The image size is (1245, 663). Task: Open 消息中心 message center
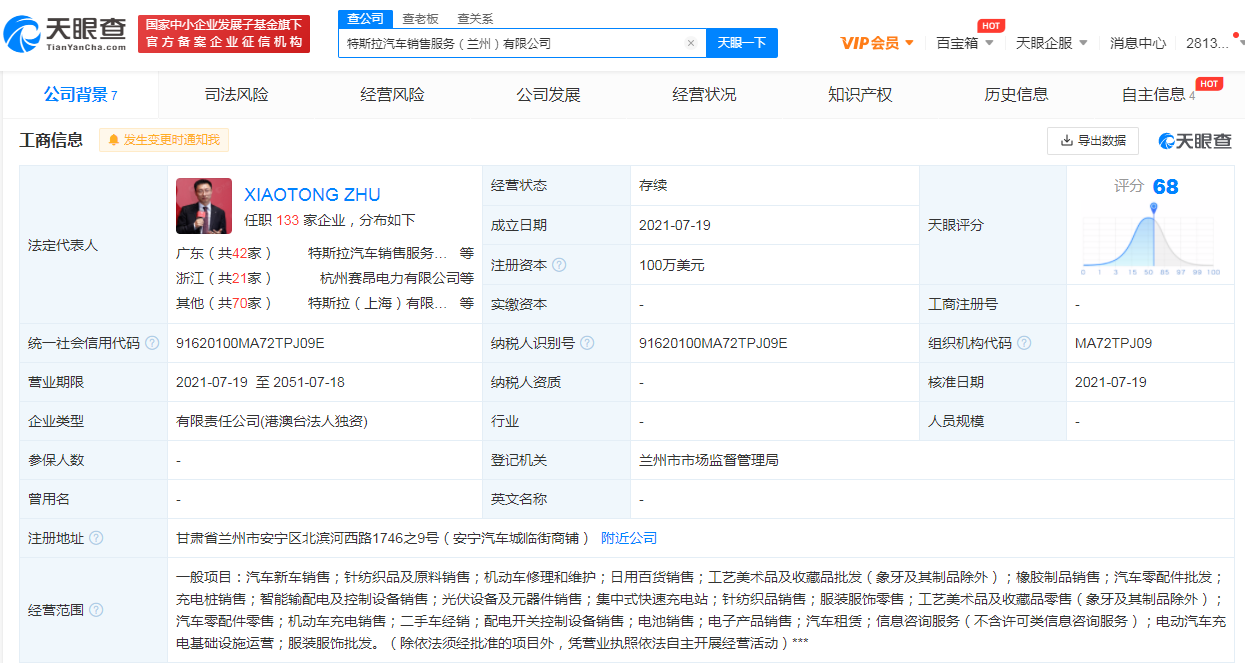coord(1137,43)
